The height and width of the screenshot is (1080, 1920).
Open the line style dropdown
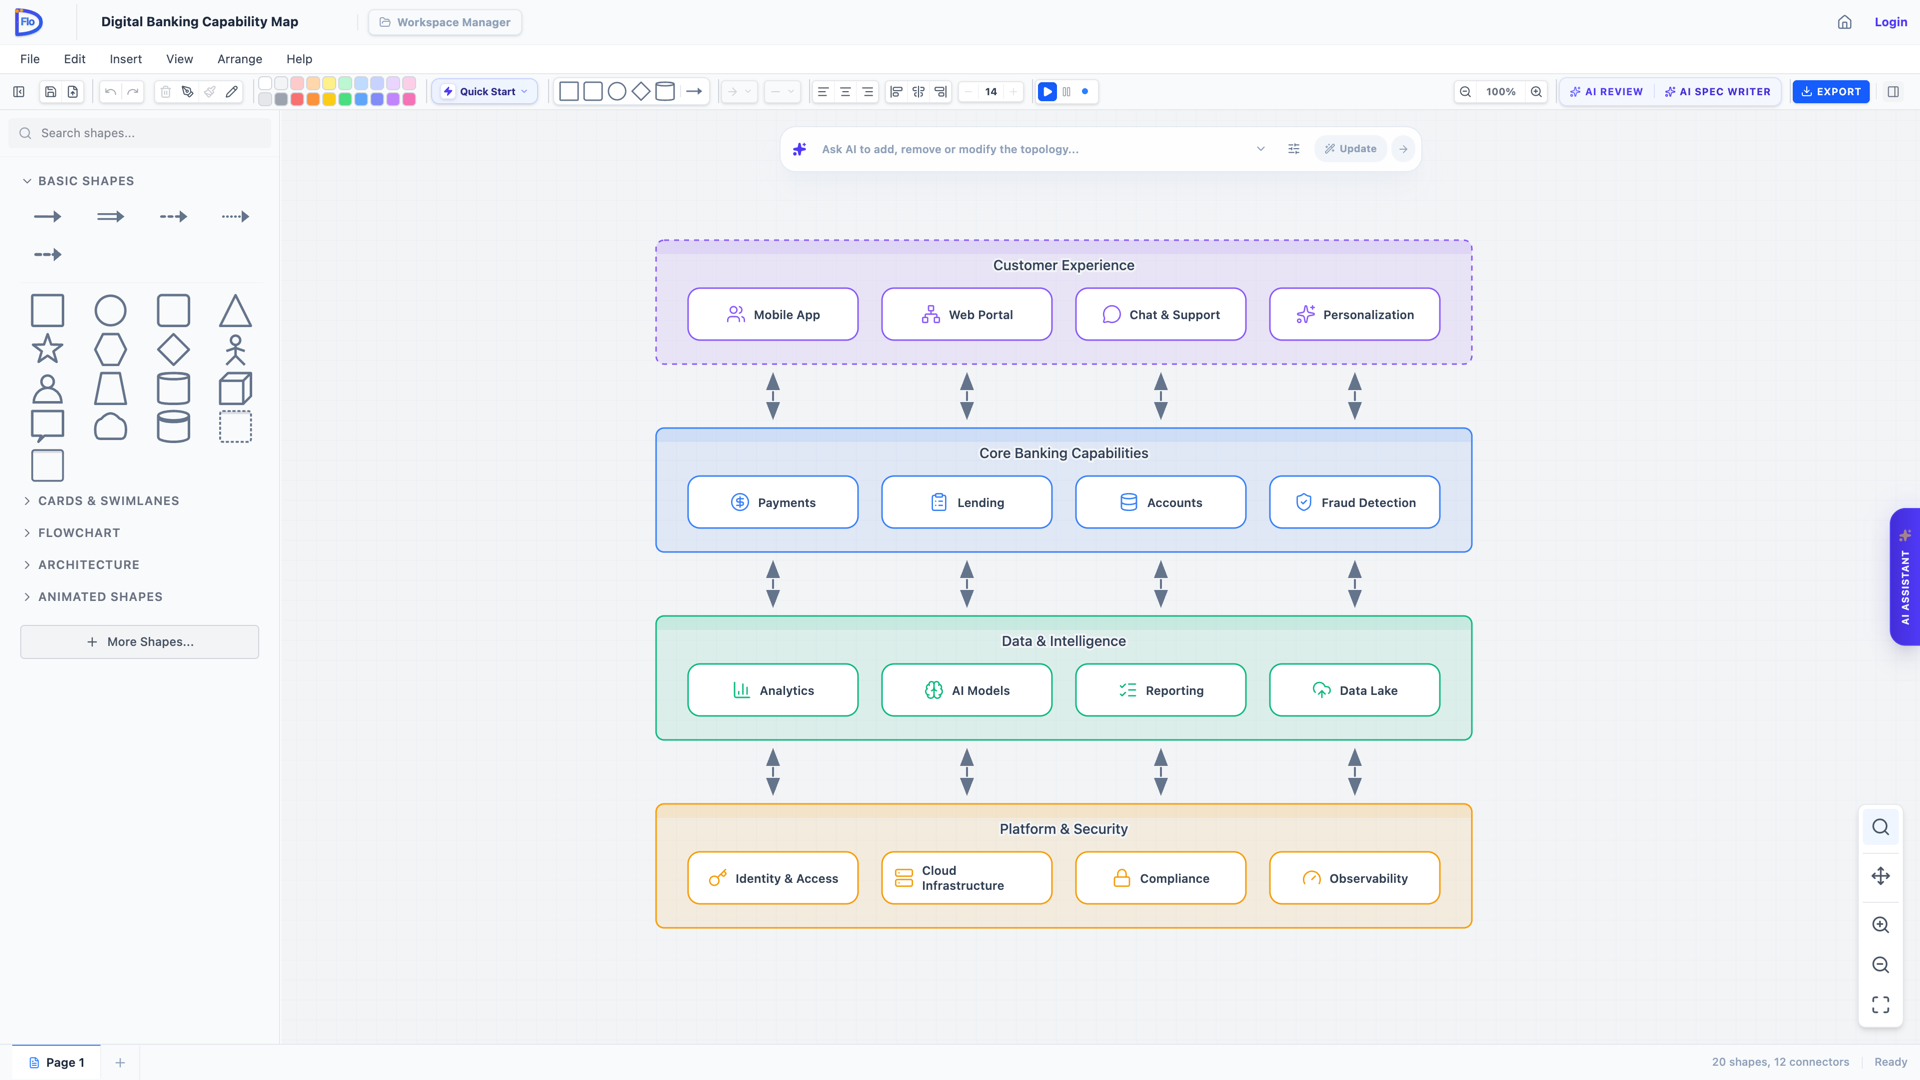coord(782,92)
